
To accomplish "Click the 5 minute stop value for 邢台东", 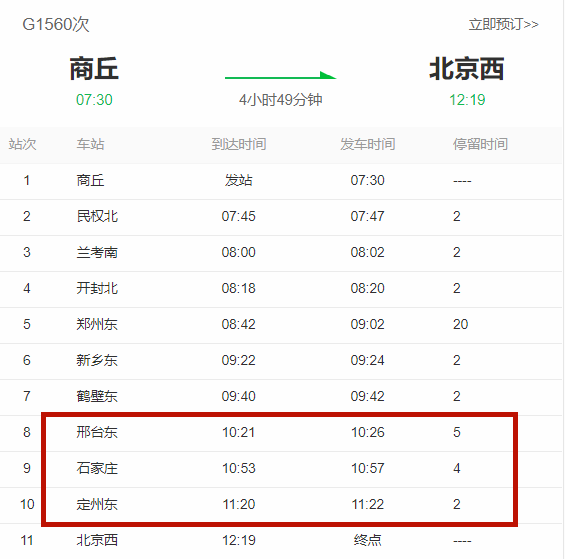I will [457, 432].
